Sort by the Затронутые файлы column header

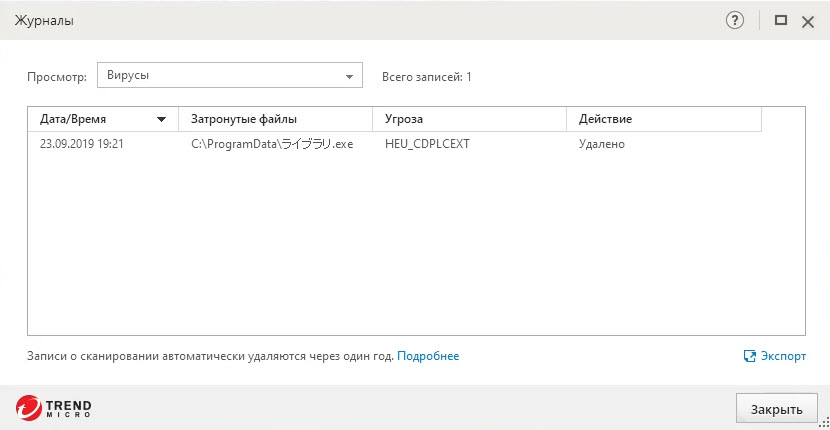coord(244,119)
